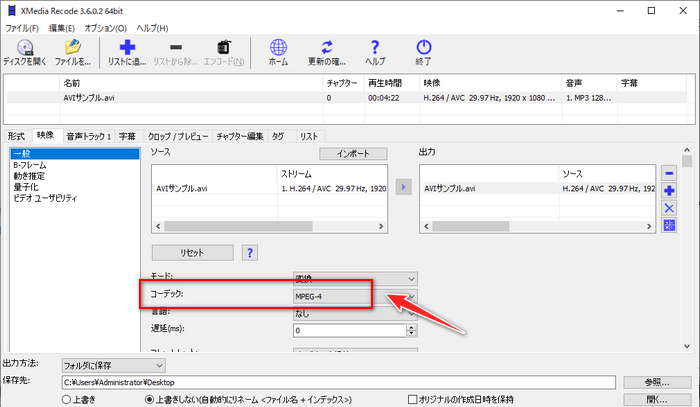Click the 終了 power icon
Screen dimensions: 700x407
[423, 46]
